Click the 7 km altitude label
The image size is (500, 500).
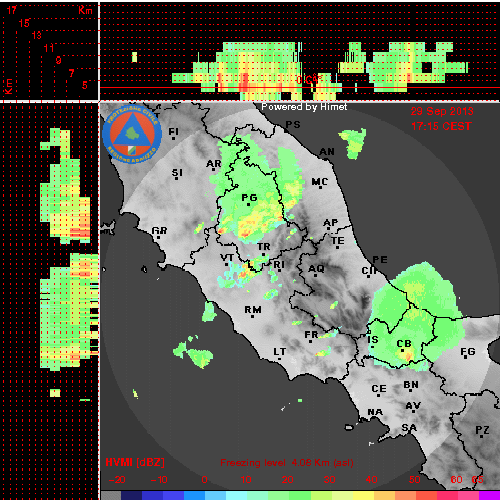(x=72, y=73)
